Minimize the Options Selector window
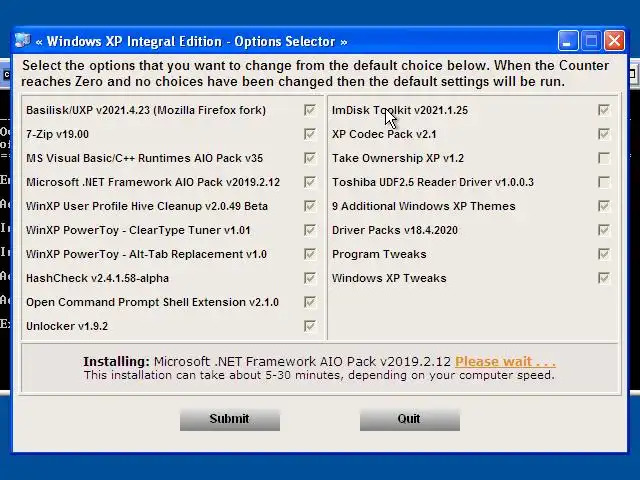Image resolution: width=640 pixels, height=480 pixels. tap(568, 41)
